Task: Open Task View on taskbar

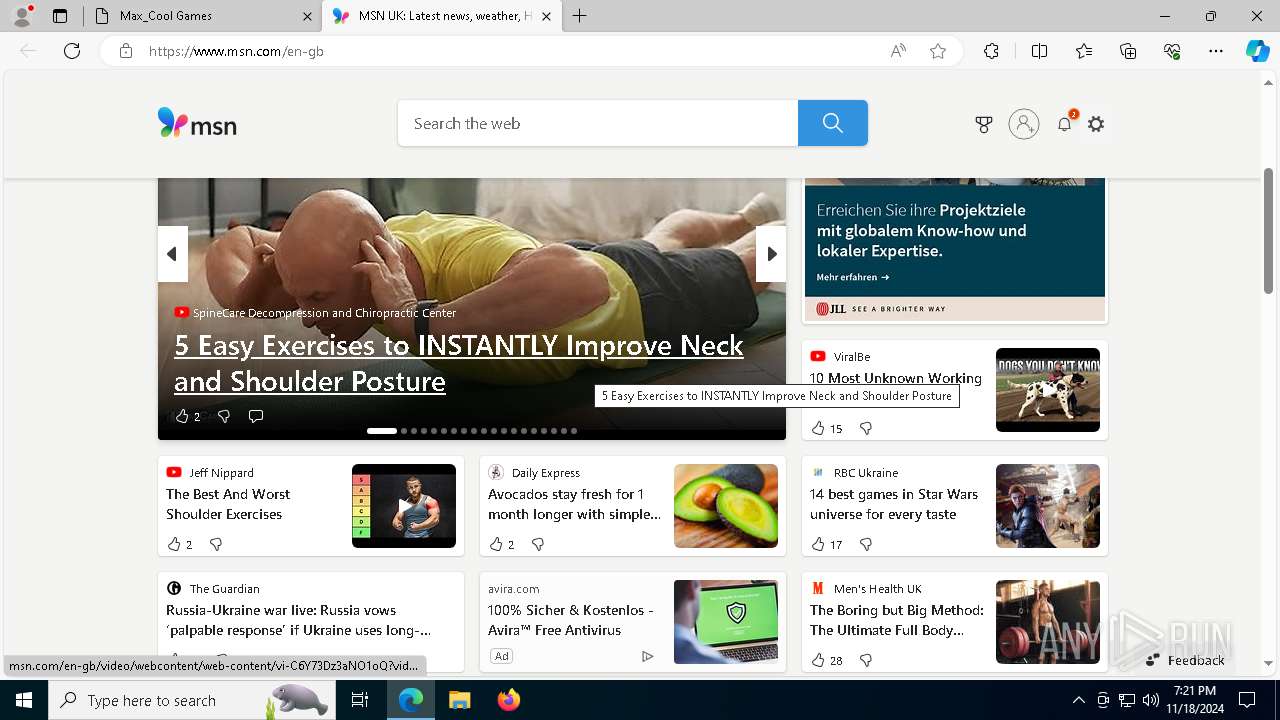Action: tap(360, 700)
